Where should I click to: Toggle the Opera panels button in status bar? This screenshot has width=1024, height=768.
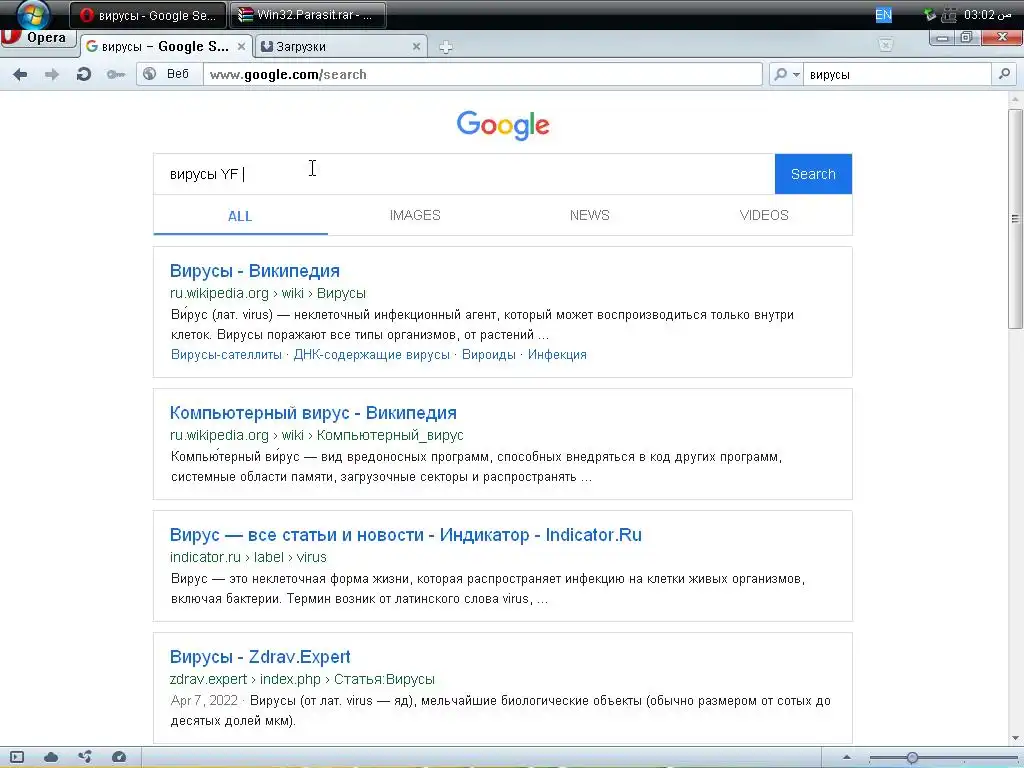tap(17, 757)
